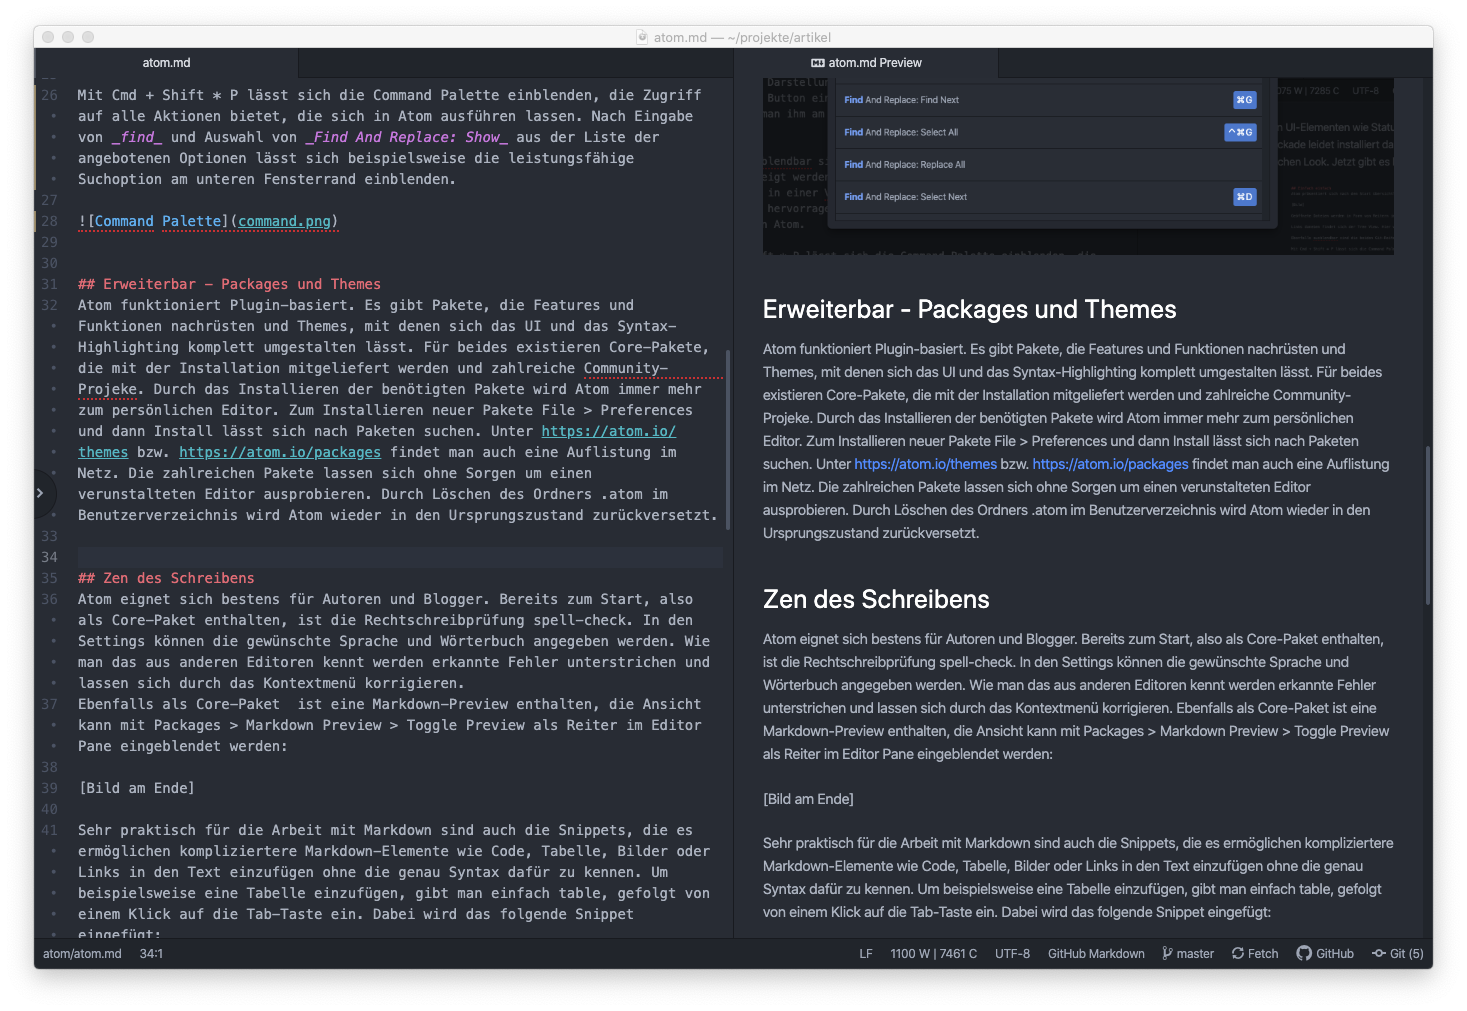
Task: Open GitHub Markdown grammar selector
Action: point(1096,954)
